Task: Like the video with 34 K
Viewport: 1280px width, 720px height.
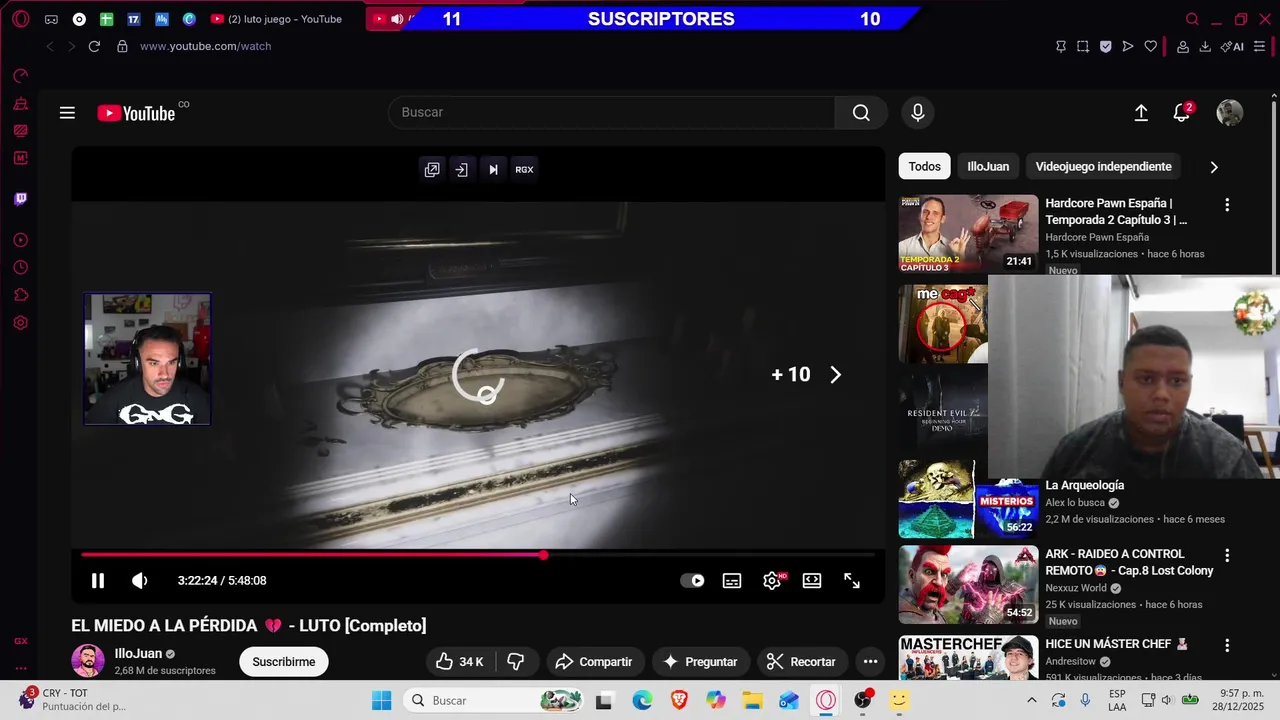Action: [460, 662]
